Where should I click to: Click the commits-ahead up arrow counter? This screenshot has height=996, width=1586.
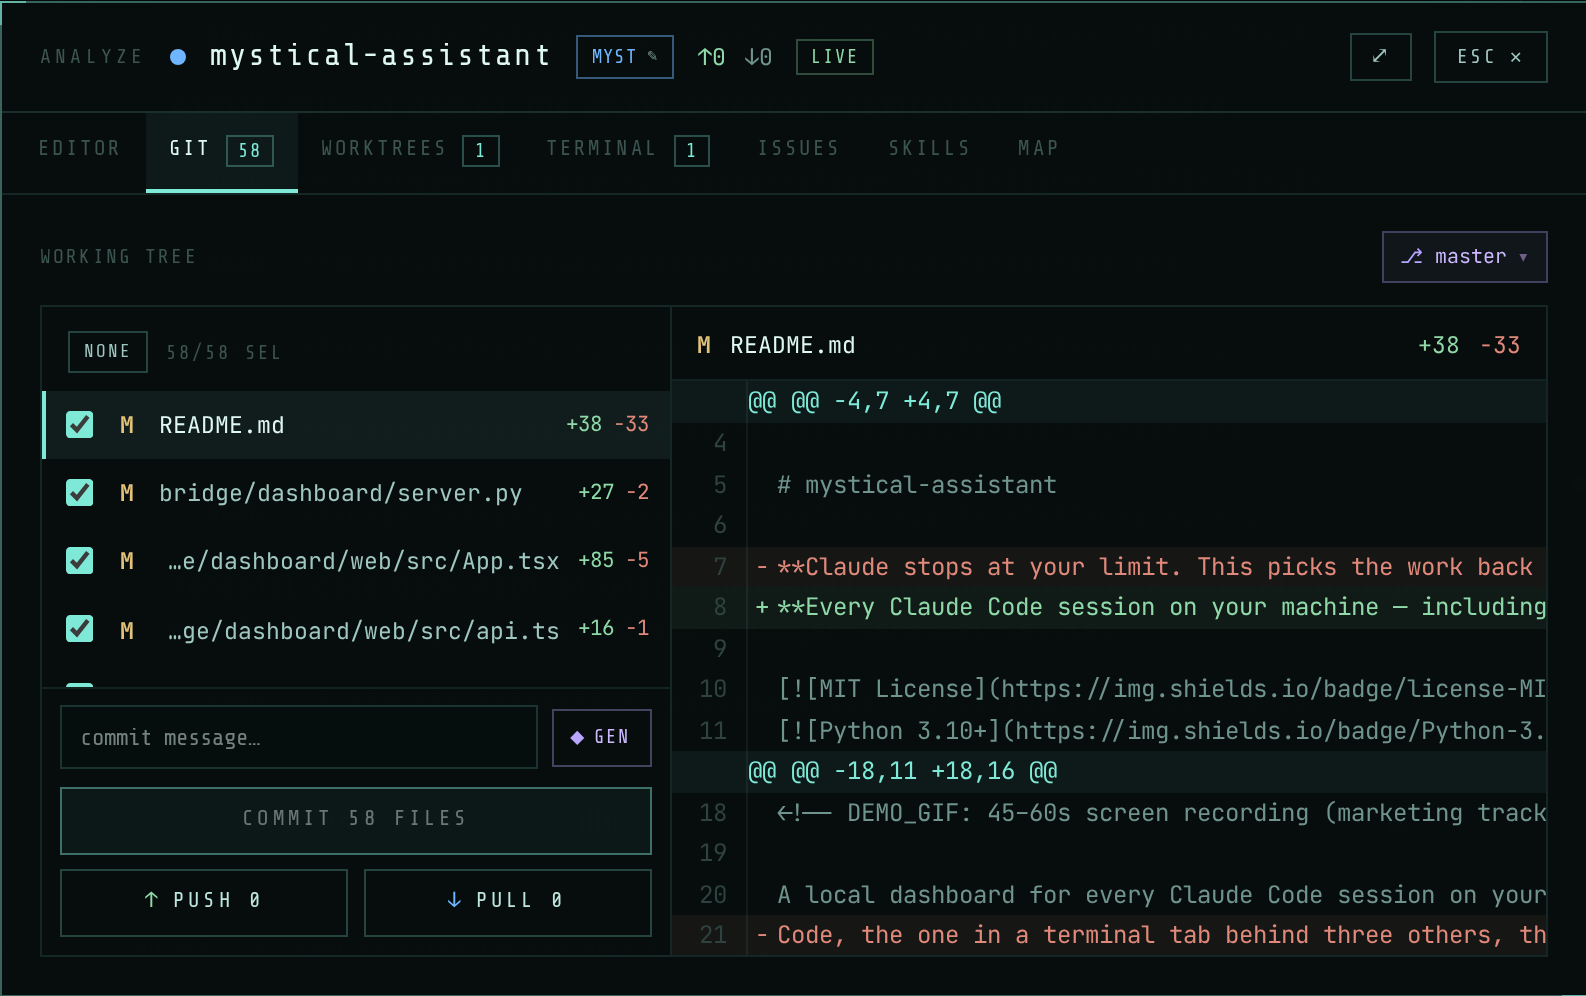tap(711, 57)
